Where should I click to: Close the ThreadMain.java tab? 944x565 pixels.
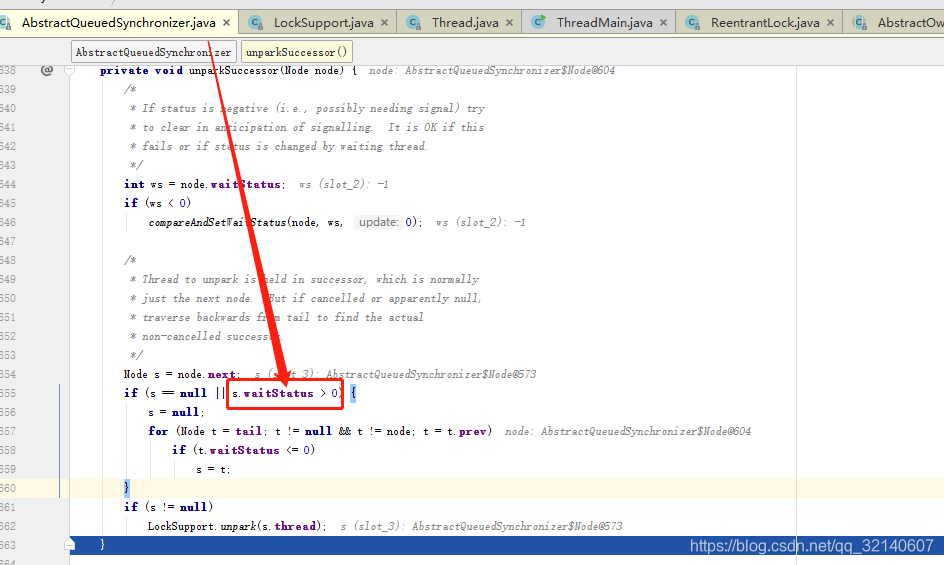click(663, 23)
